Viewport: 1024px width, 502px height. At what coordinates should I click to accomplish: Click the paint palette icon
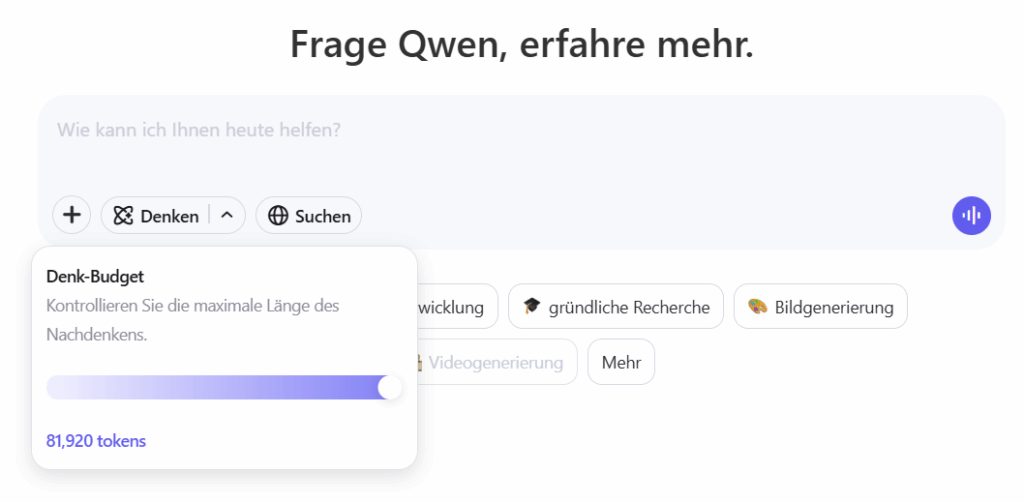click(757, 307)
